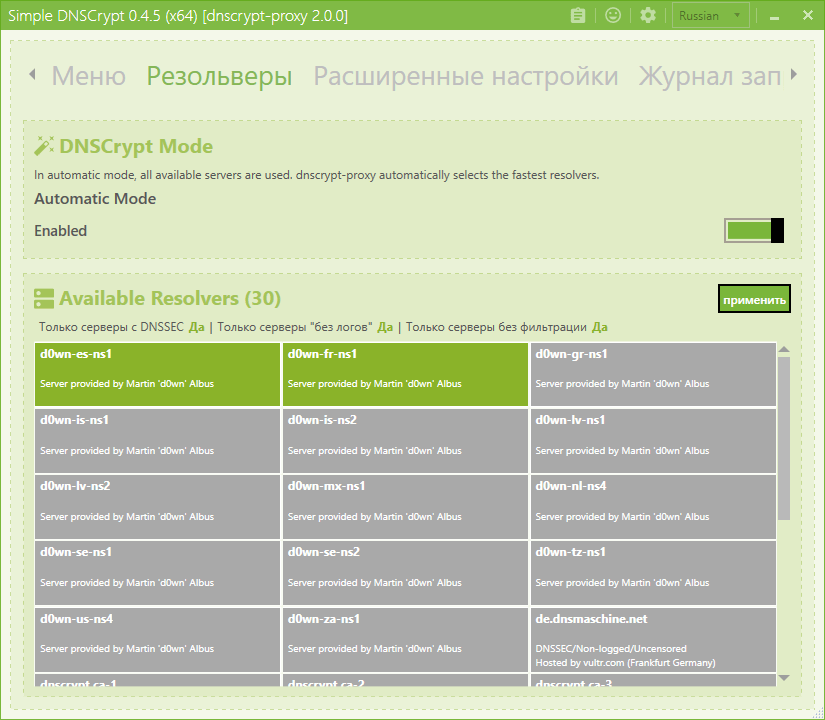Click the left tab-scroll arrow
Screen dimensions: 825x720
coord(33,74)
